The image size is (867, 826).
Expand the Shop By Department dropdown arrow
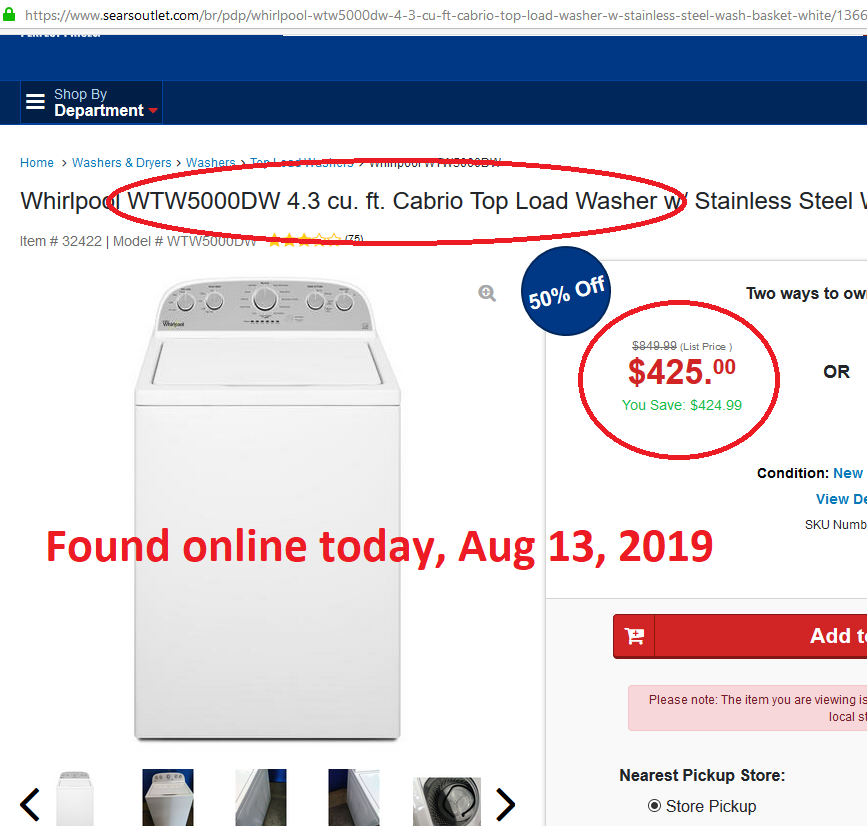(153, 111)
